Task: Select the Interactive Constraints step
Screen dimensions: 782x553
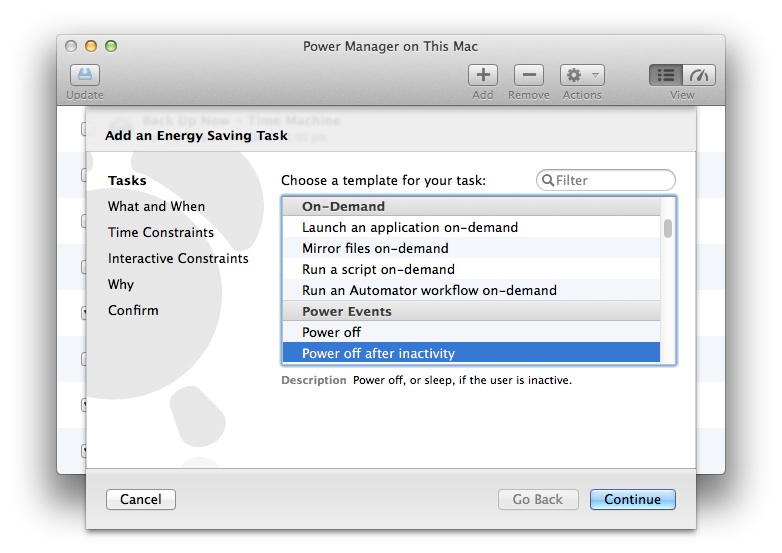Action: pyautogui.click(x=178, y=258)
